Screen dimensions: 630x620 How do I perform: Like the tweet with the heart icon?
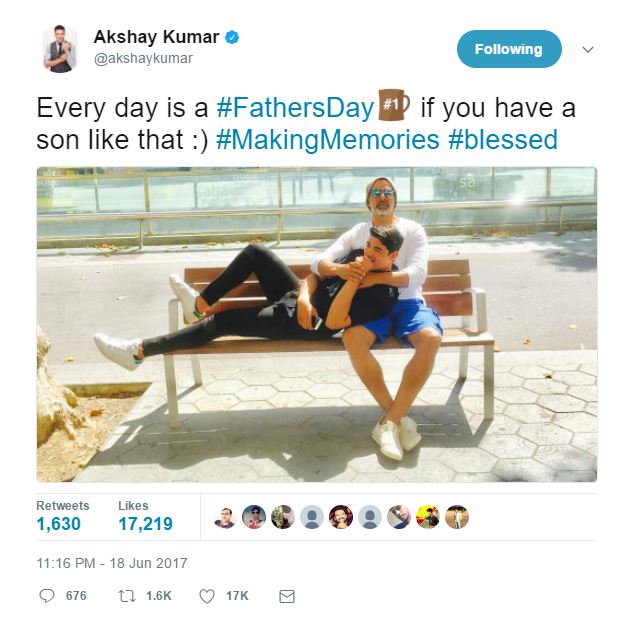(x=207, y=595)
